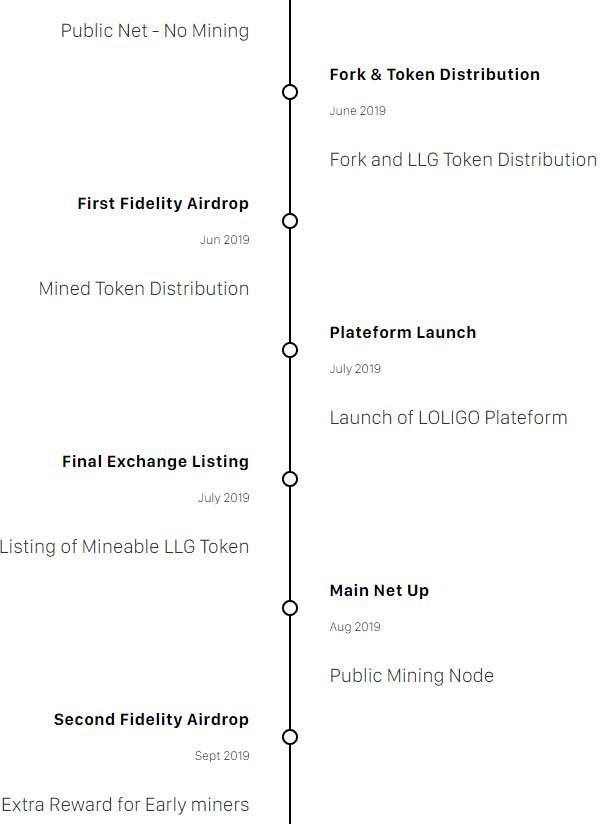Click the Plateform Launch heading
Screen dimensions: 611x824
tap(402, 332)
